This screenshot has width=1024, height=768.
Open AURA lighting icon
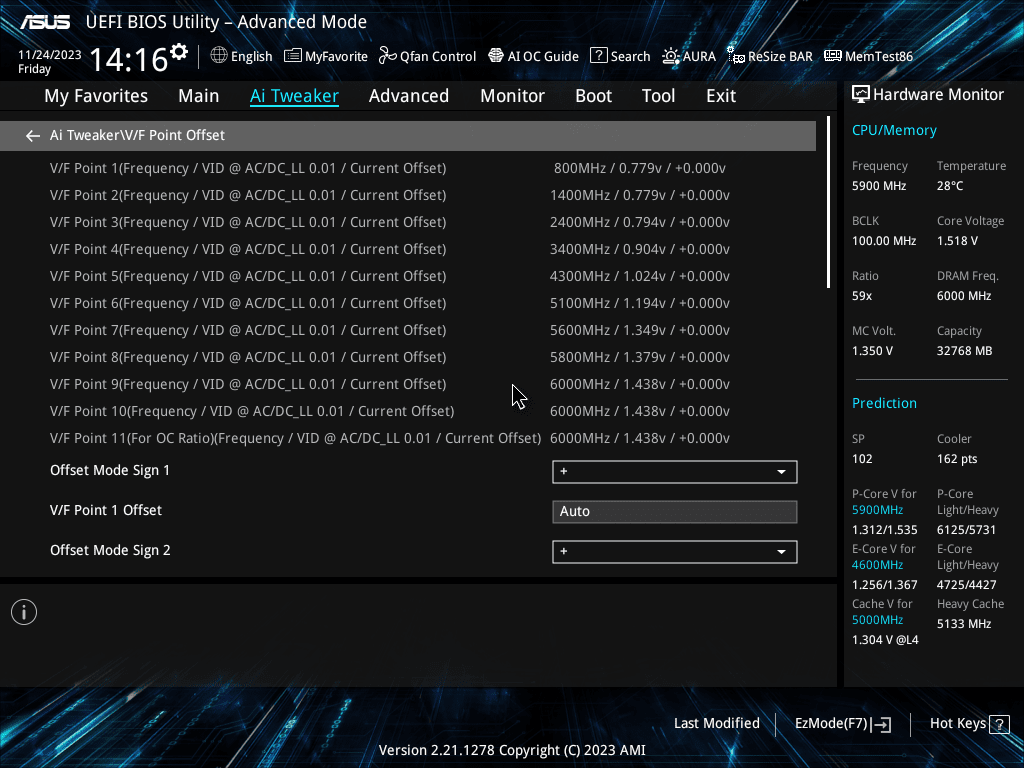(x=671, y=56)
